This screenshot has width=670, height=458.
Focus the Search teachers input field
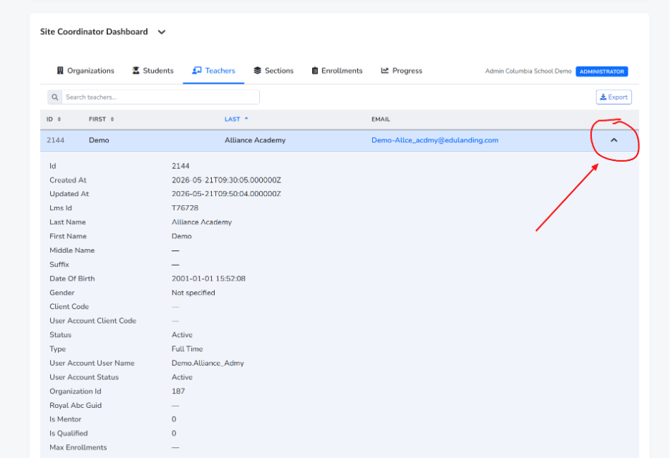[161, 97]
